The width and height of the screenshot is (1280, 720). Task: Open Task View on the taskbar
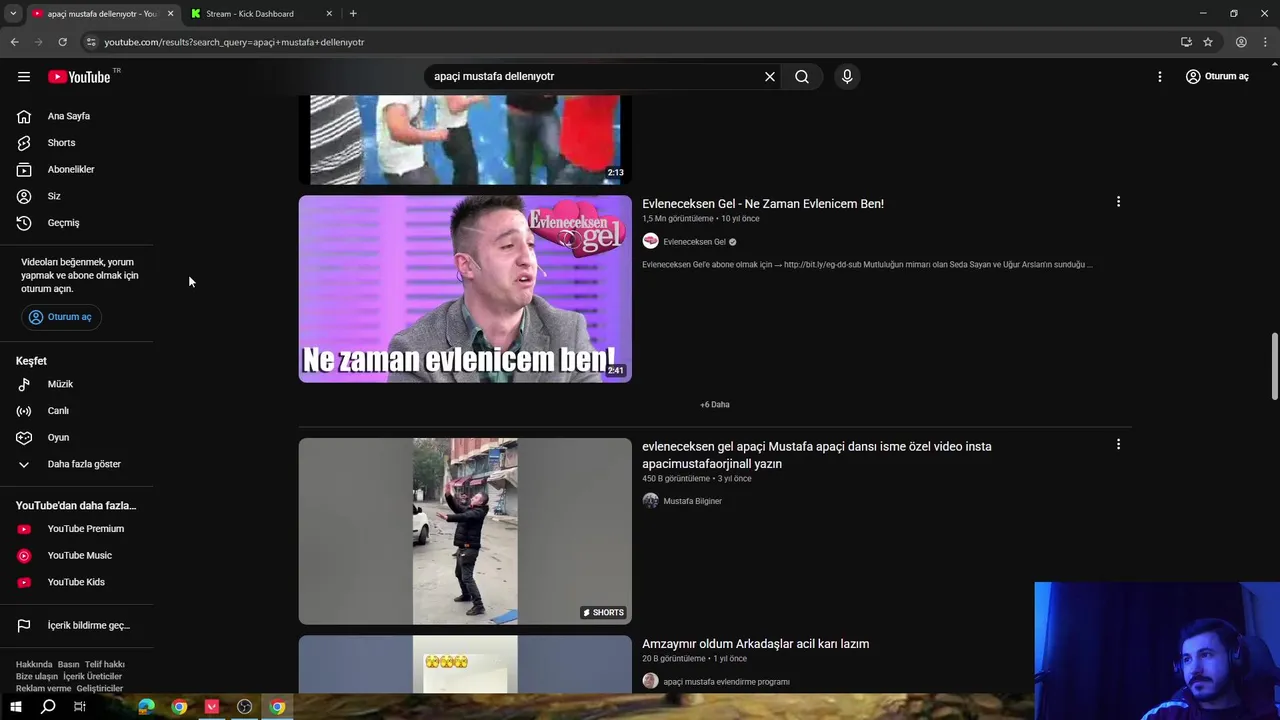[x=80, y=707]
